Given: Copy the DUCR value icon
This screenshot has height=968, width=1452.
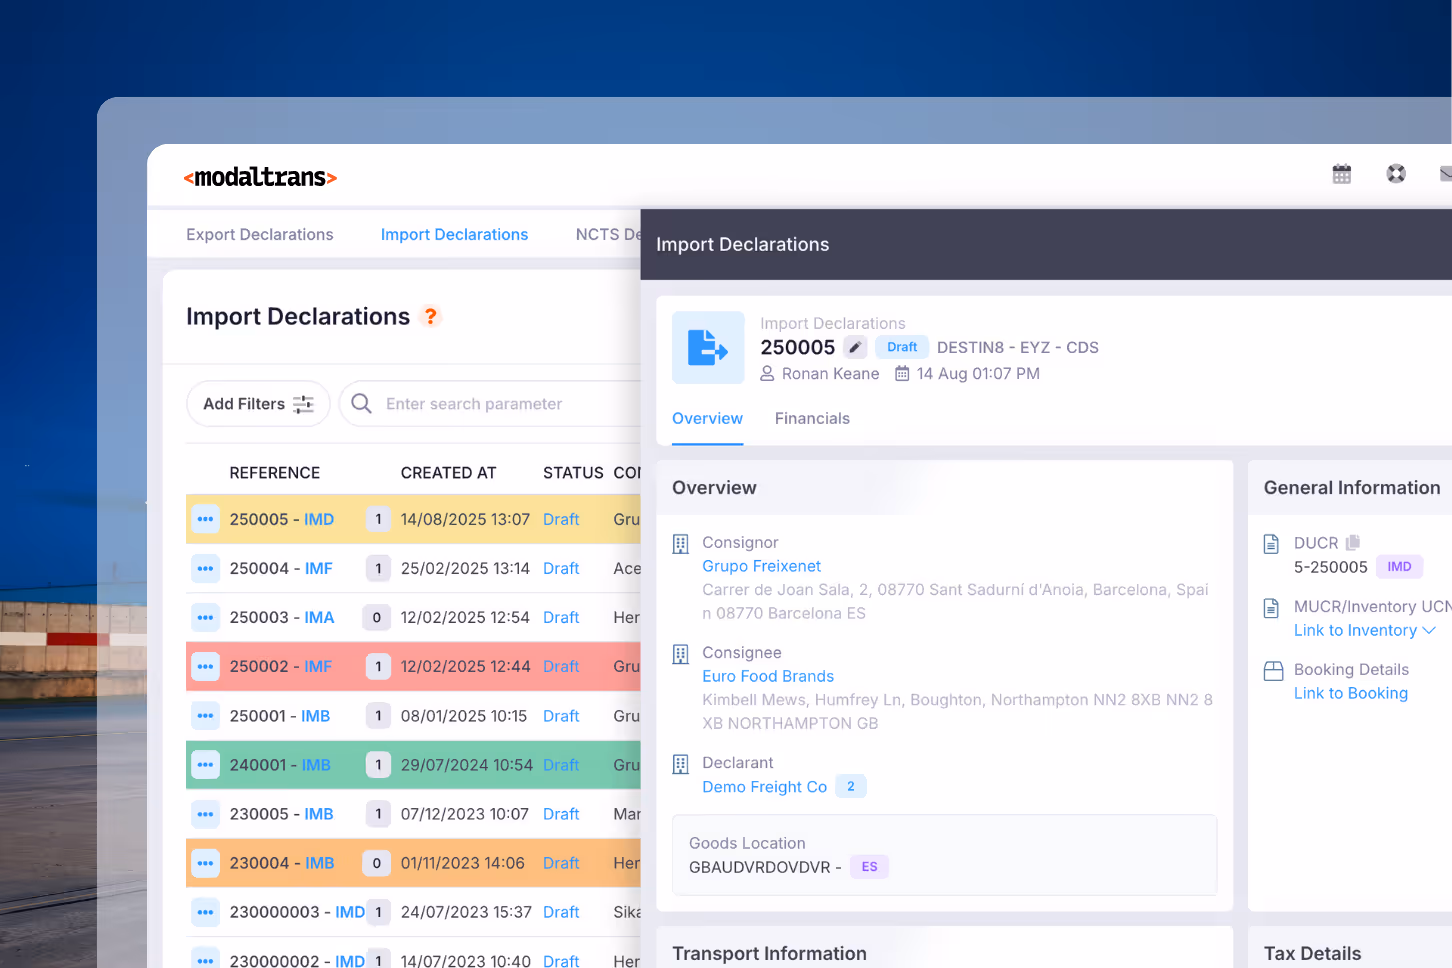Looking at the screenshot, I should pyautogui.click(x=1353, y=542).
